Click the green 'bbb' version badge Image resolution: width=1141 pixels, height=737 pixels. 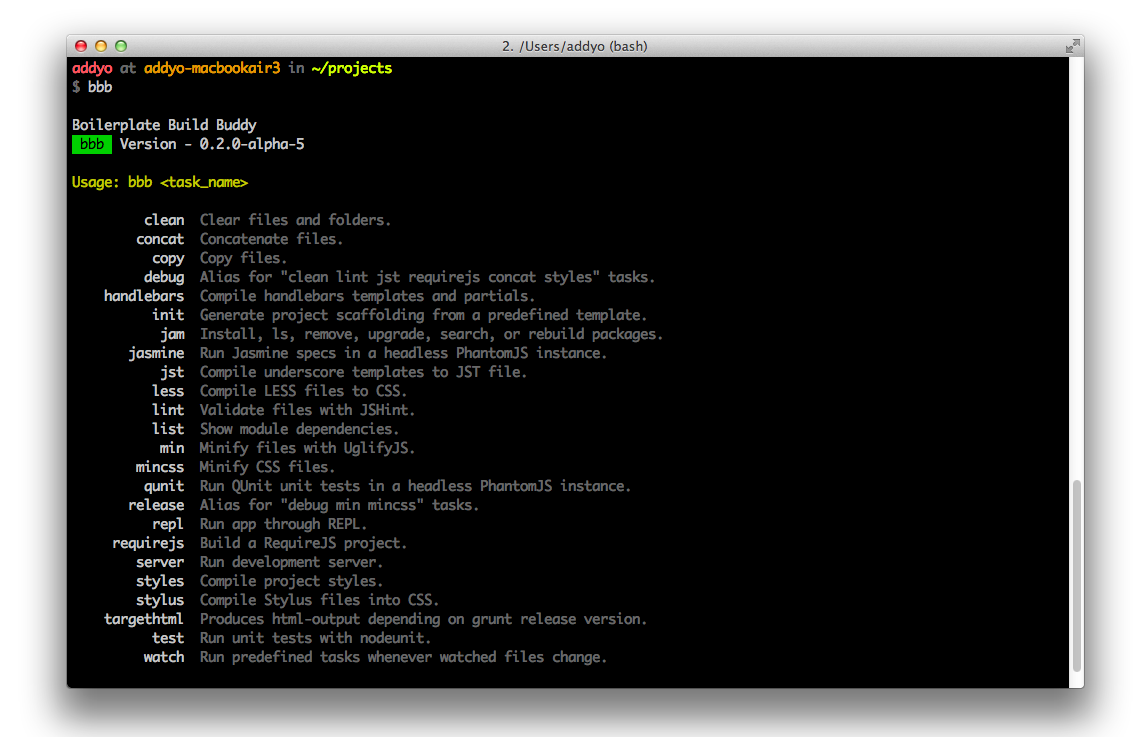92,144
